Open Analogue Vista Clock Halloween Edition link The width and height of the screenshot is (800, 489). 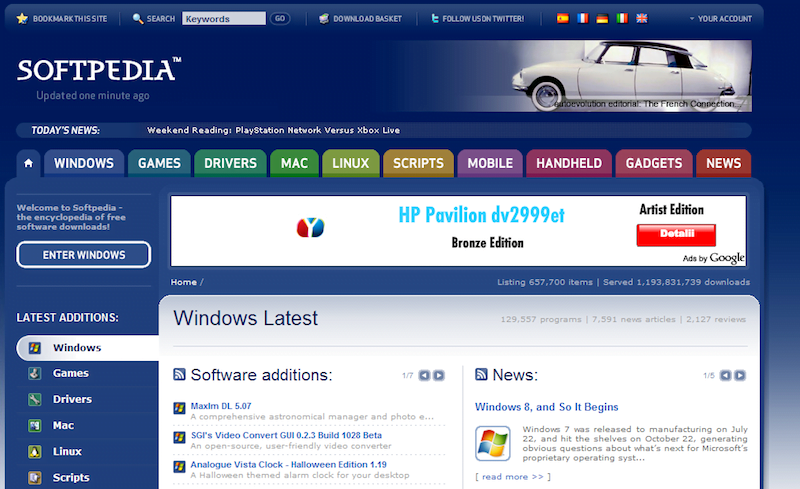tap(288, 464)
